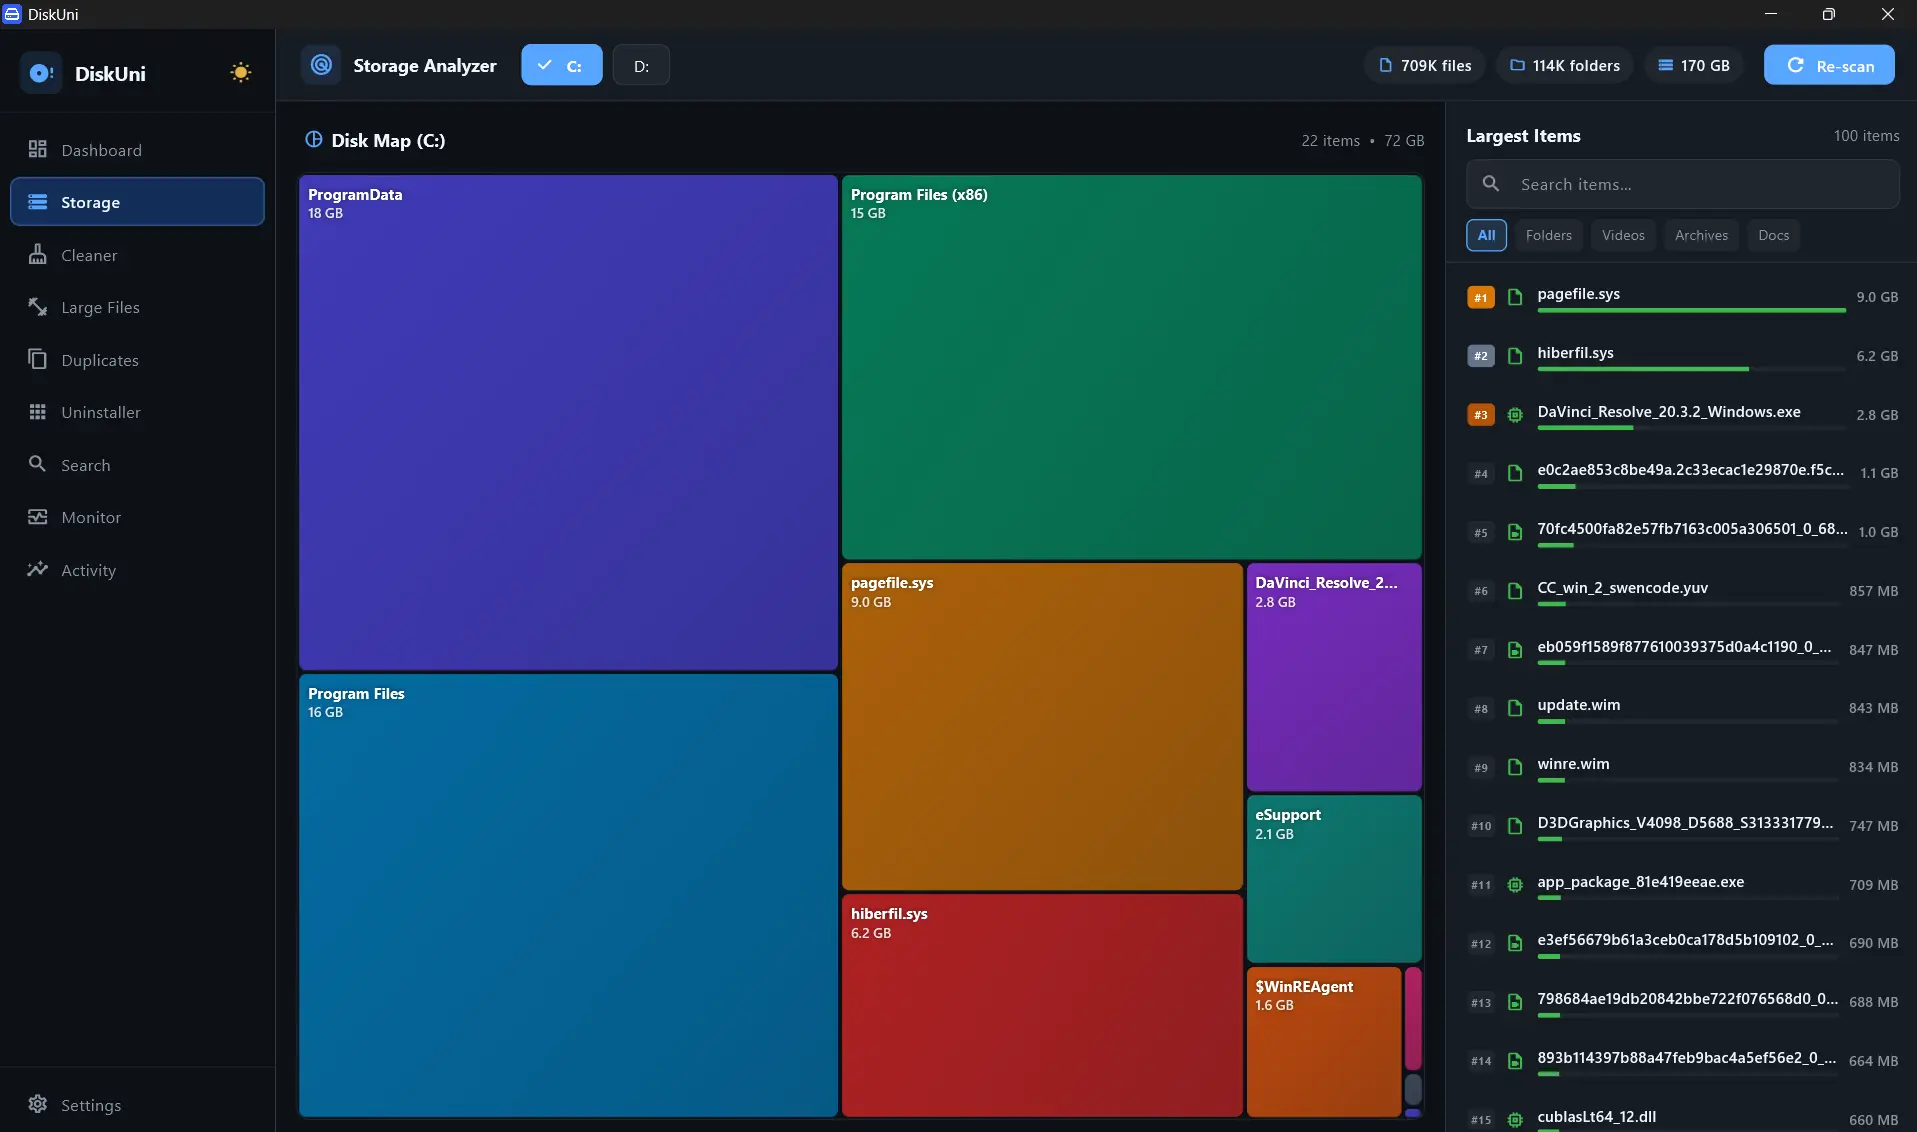Click the Program Files (x86) green block
Screen dimensions: 1917x1132
tap(1131, 367)
